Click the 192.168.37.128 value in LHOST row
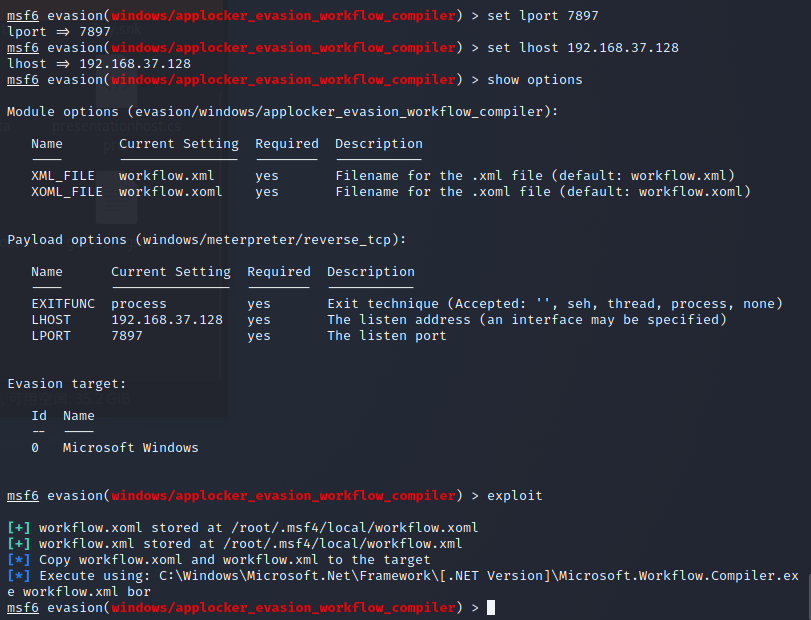The height and width of the screenshot is (620, 811). [x=167, y=320]
